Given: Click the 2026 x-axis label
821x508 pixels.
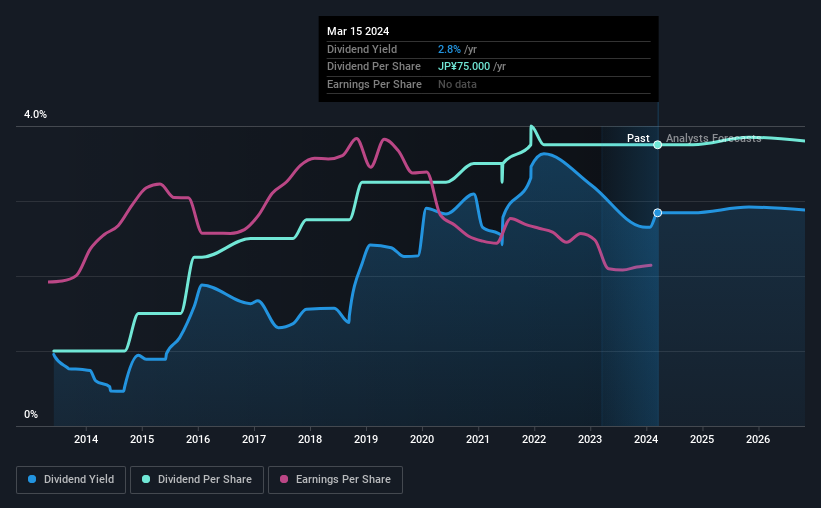Looking at the screenshot, I should [758, 439].
